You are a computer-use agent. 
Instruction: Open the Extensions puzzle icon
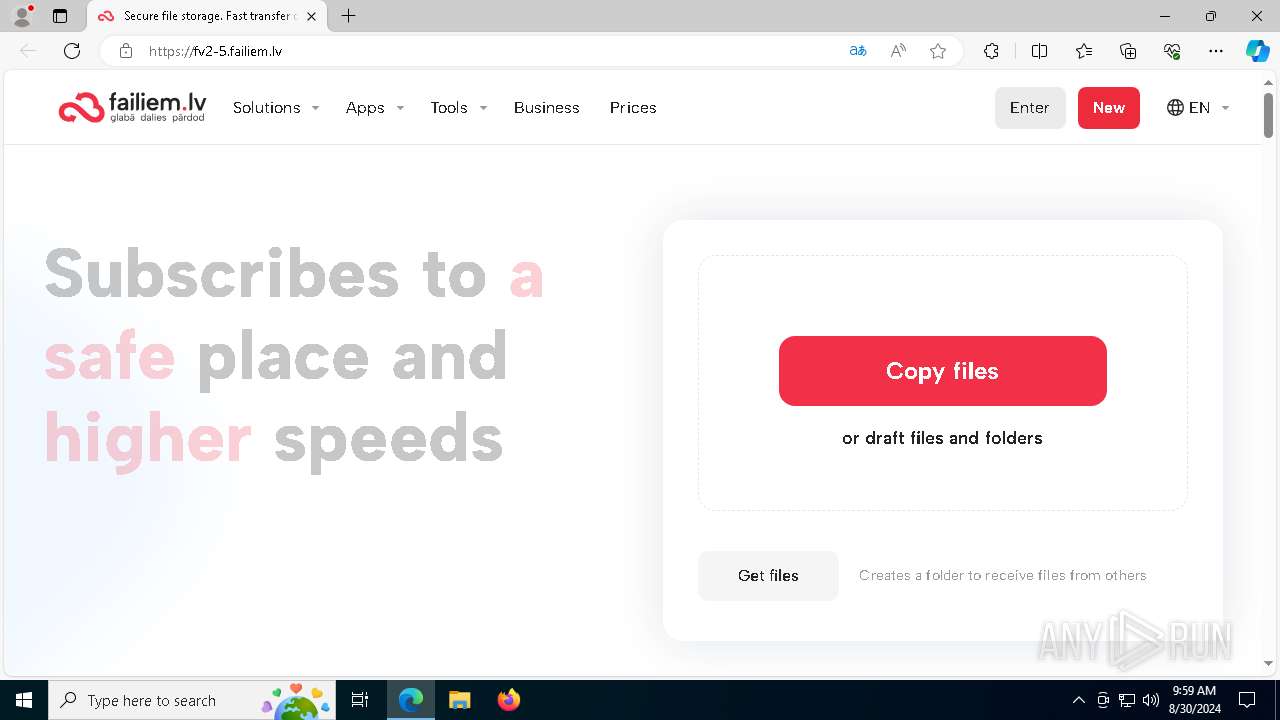click(991, 51)
